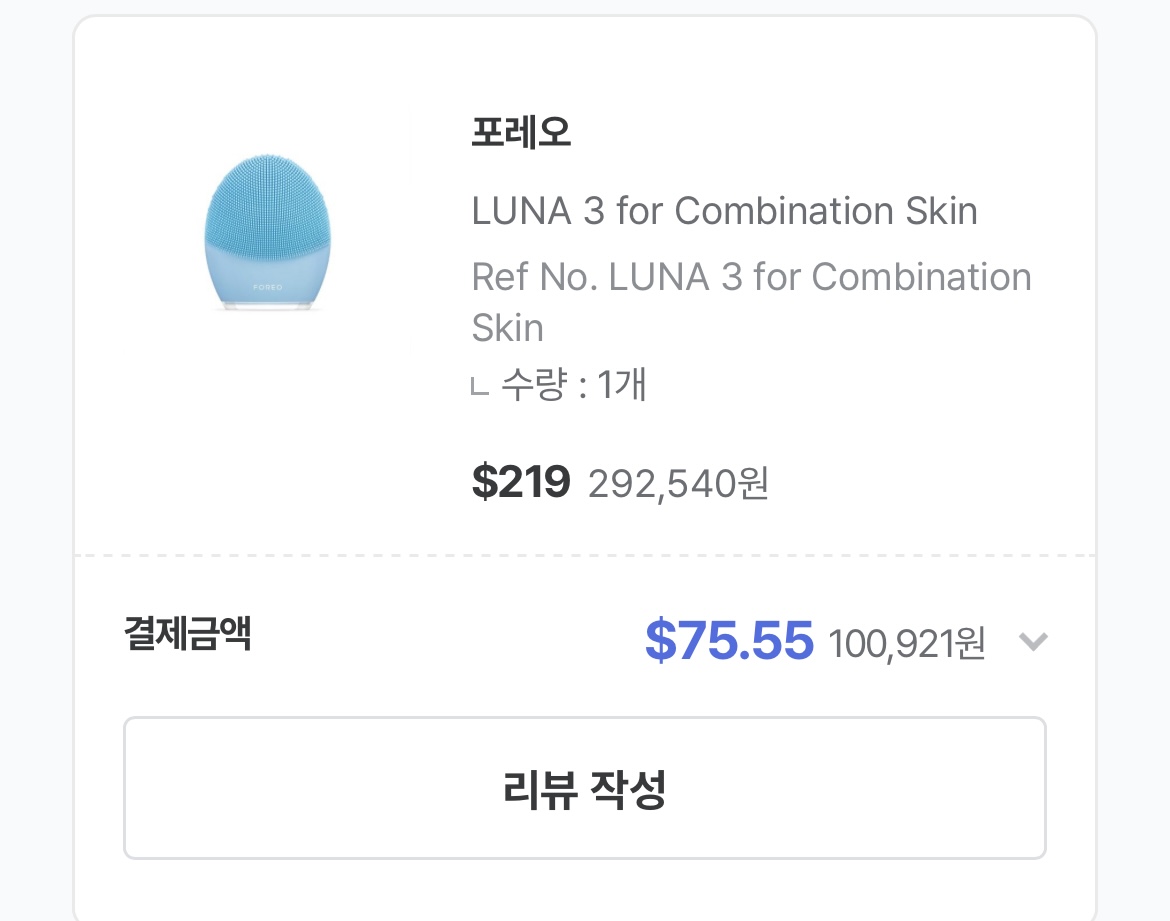The height and width of the screenshot is (921, 1170).
Task: Click the 1개 quantity count value
Action: pos(621,385)
